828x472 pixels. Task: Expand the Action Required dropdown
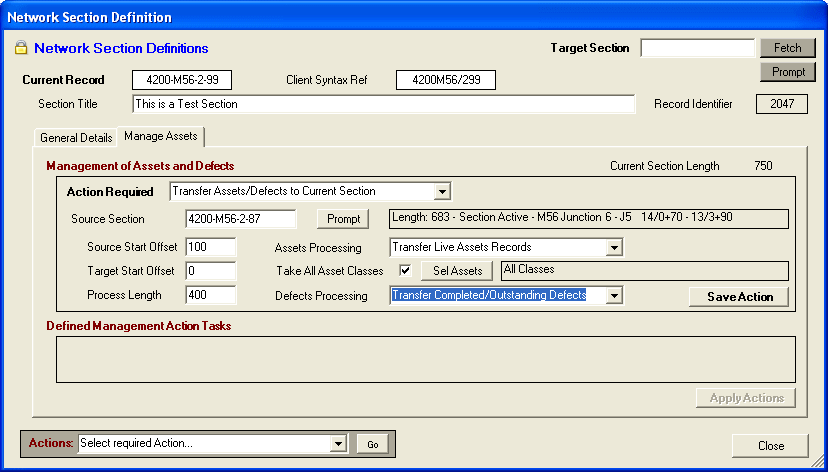(443, 192)
